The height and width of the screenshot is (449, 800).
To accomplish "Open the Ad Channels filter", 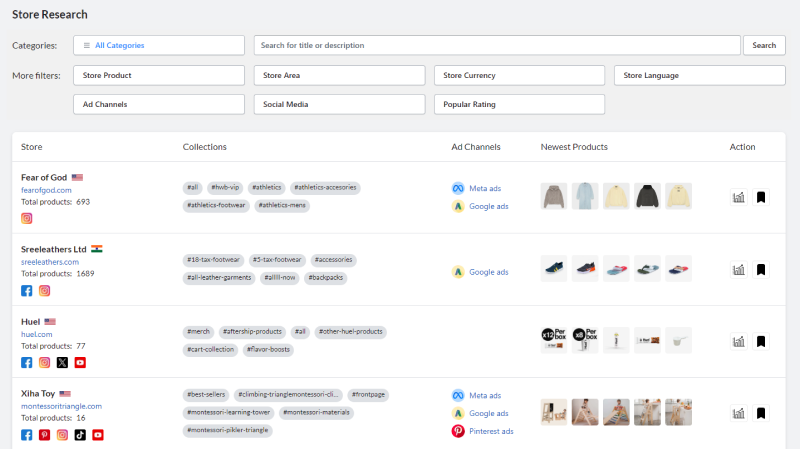I will tap(159, 104).
